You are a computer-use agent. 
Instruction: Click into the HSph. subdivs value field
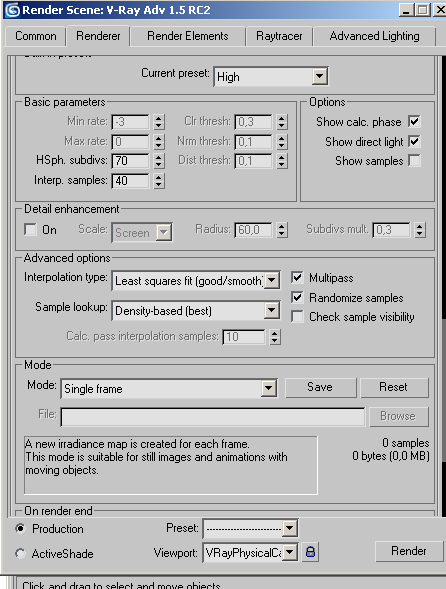click(x=130, y=161)
